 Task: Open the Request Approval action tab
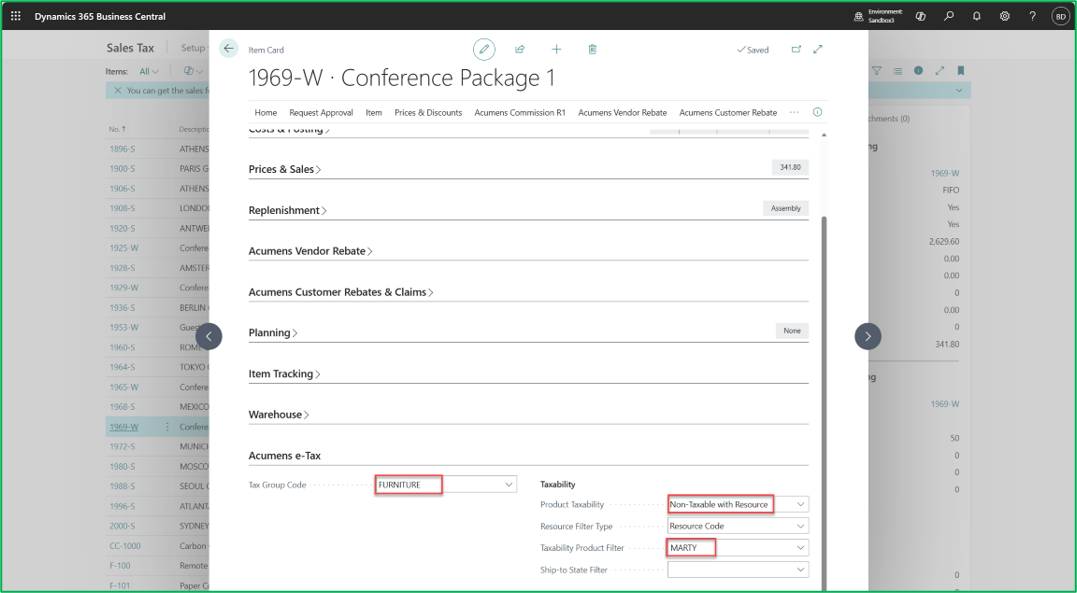(321, 113)
